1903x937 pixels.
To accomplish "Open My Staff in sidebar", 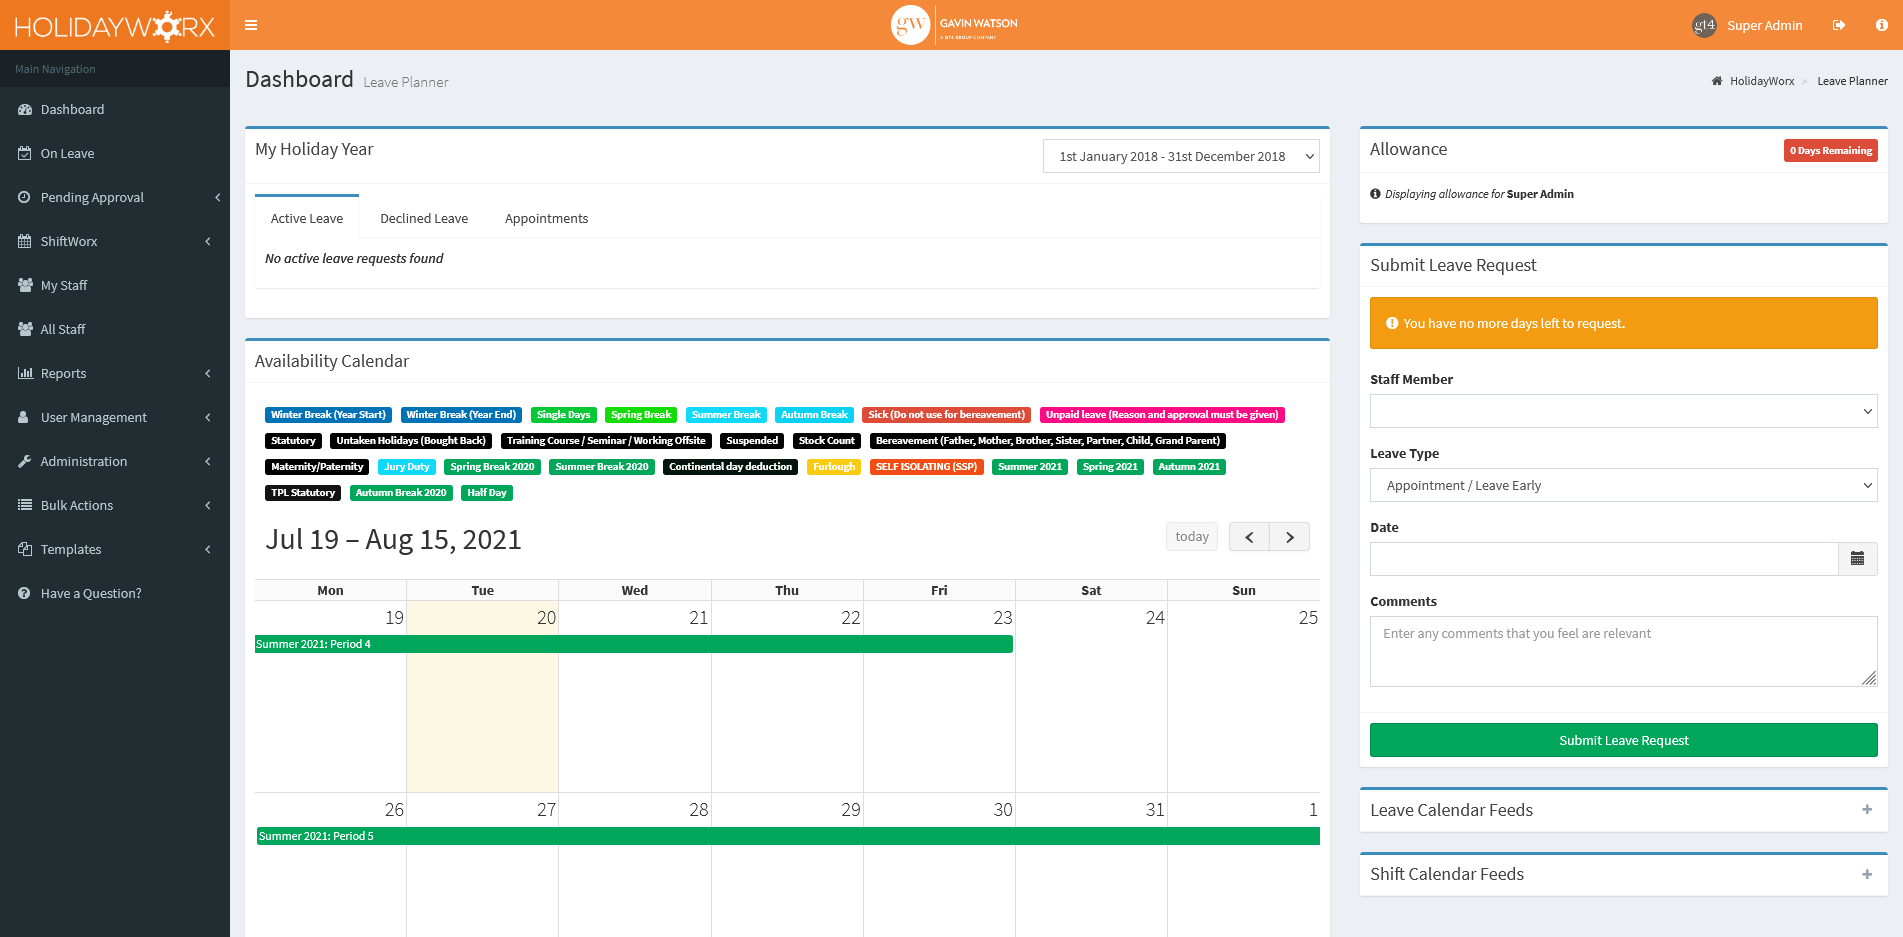I will coord(115,285).
